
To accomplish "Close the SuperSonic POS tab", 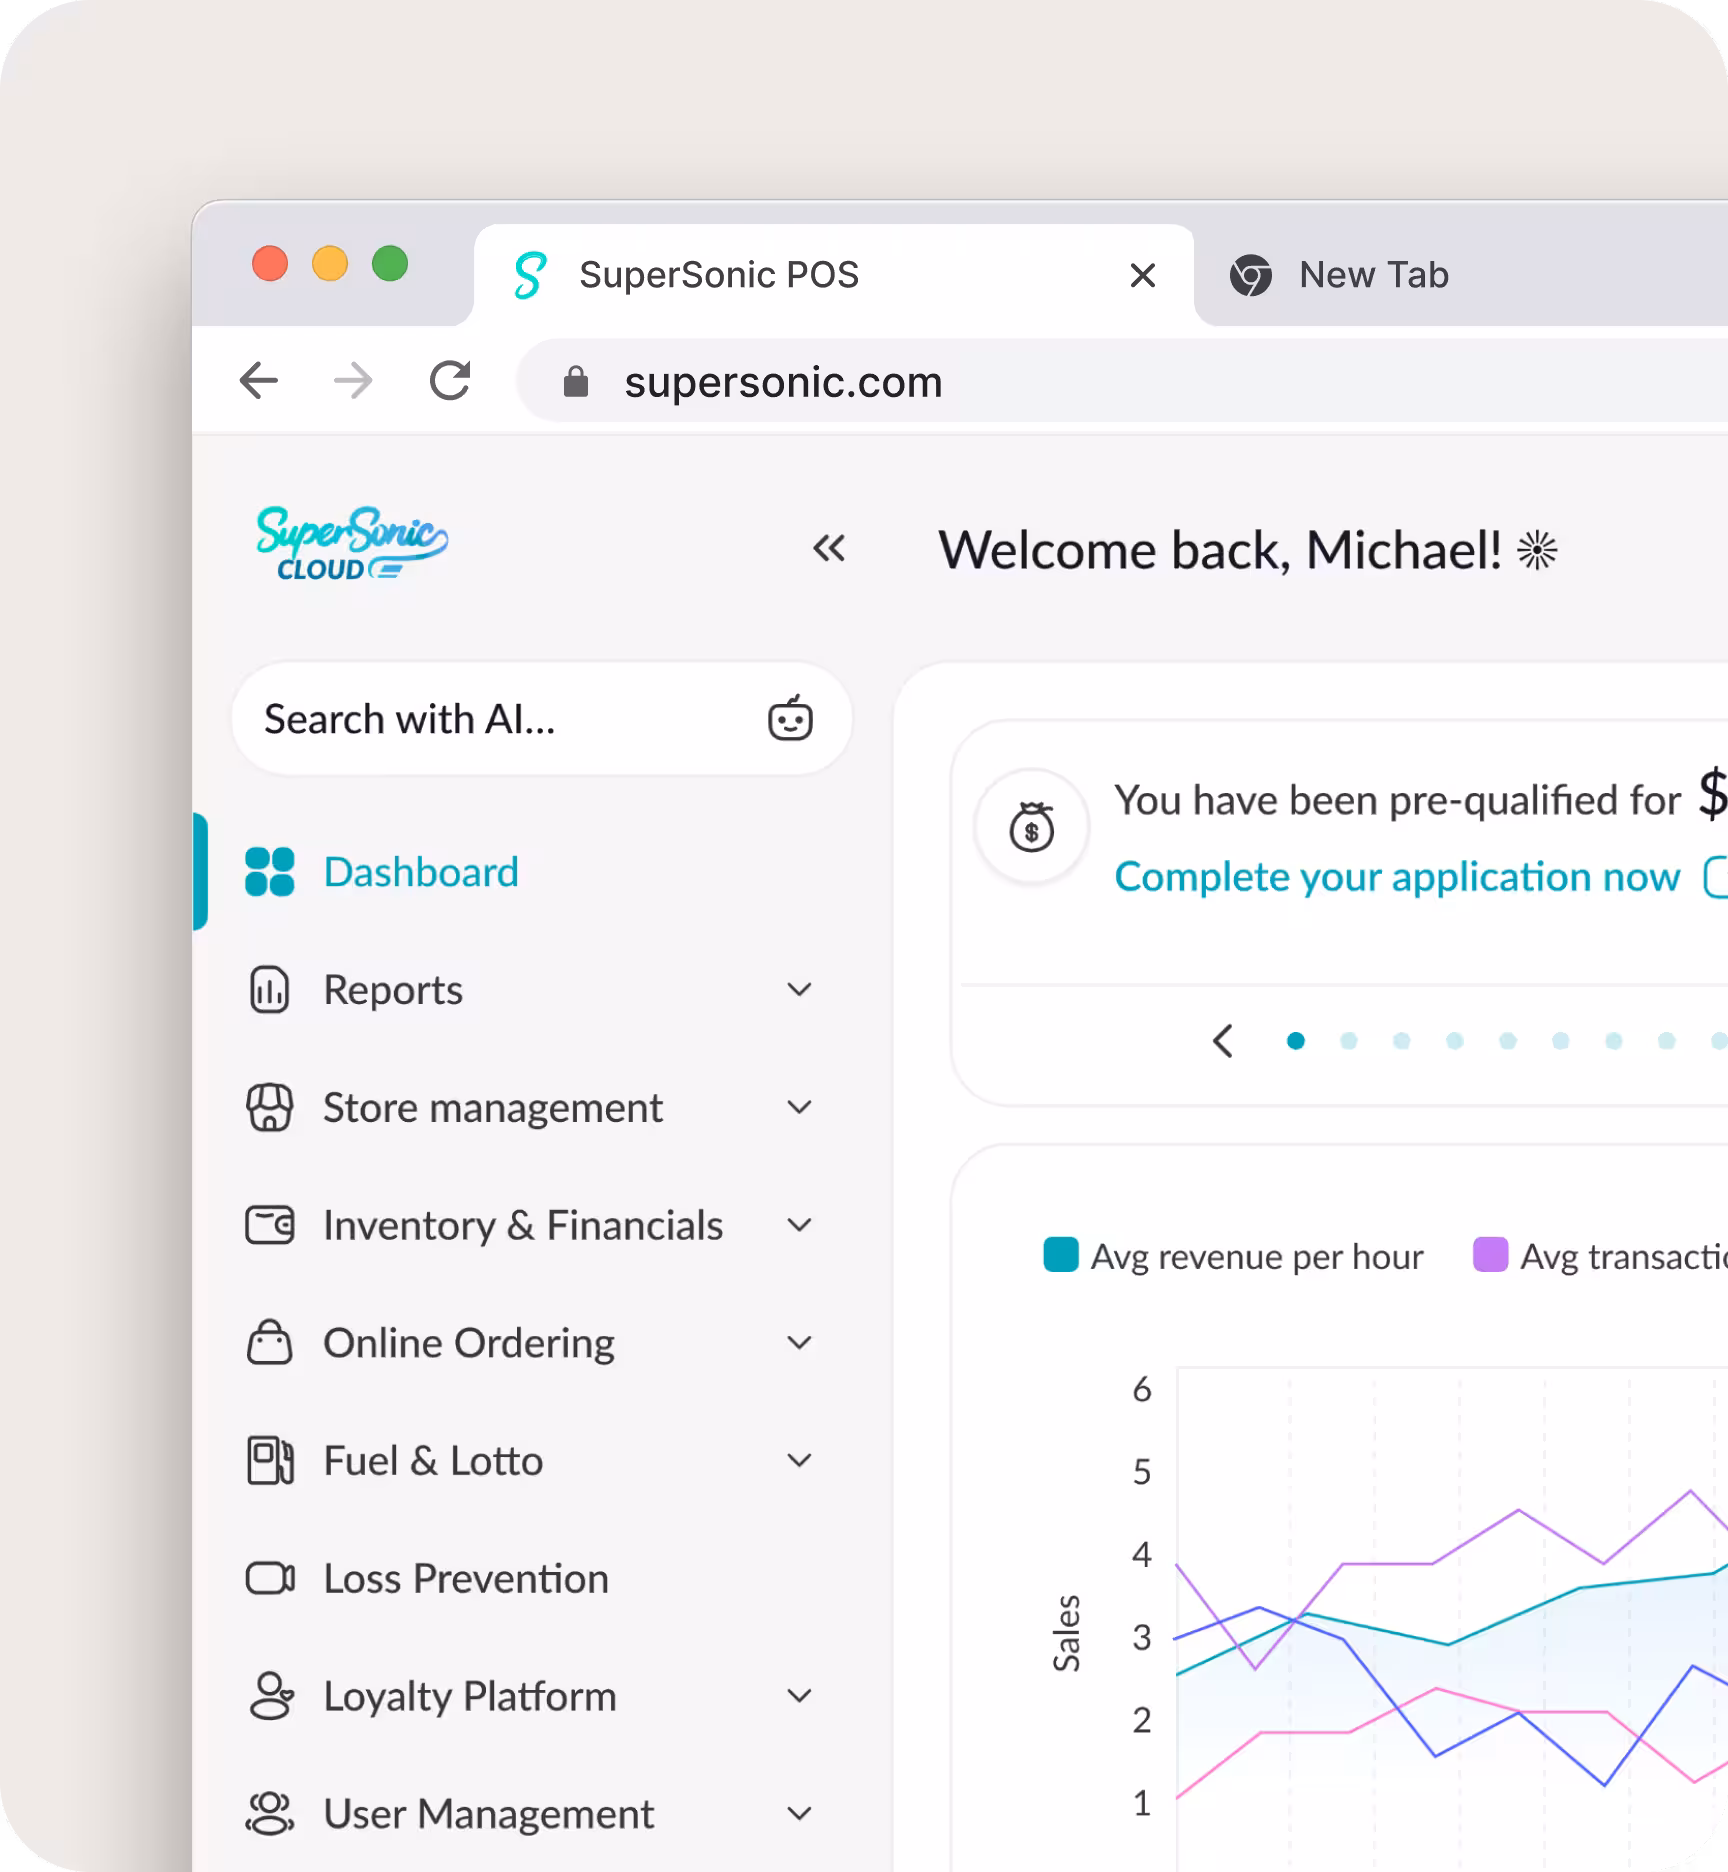I will coord(1143,275).
